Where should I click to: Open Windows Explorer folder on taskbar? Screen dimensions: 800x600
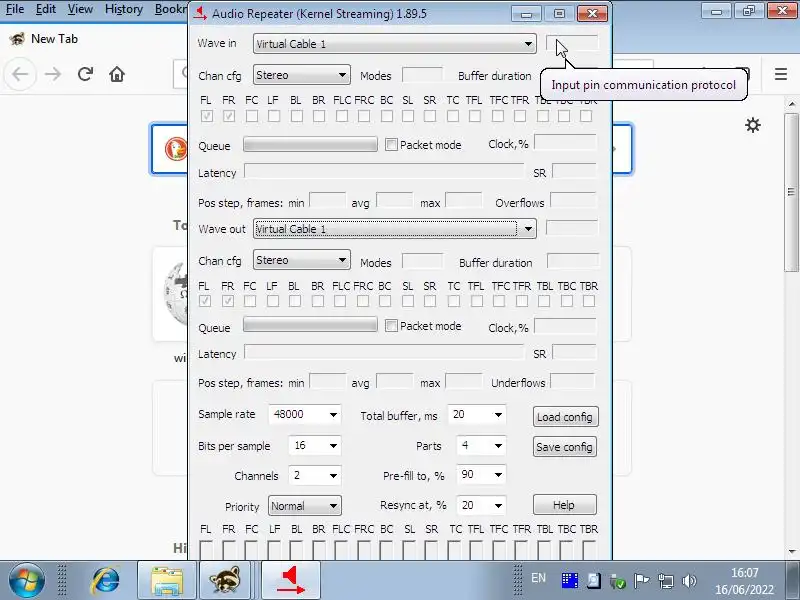pos(167,581)
